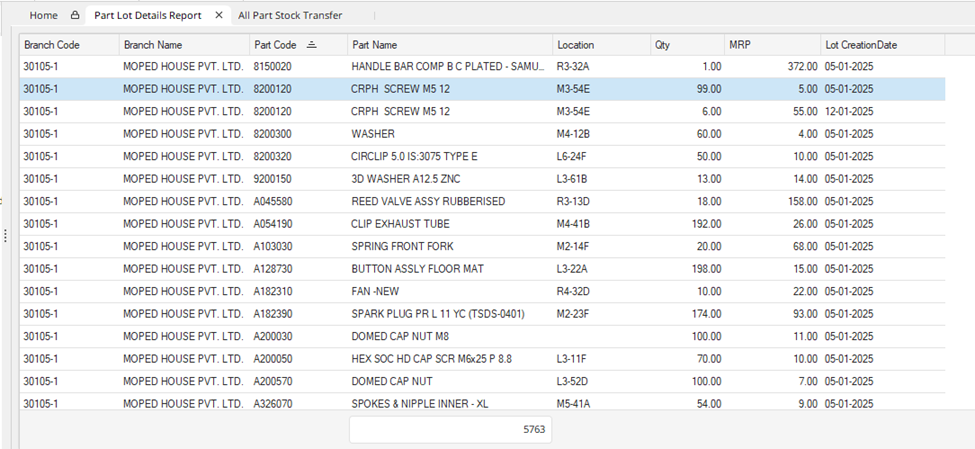Click the 12-01-2025 lot creation date cell
The image size is (975, 449).
coord(849,111)
